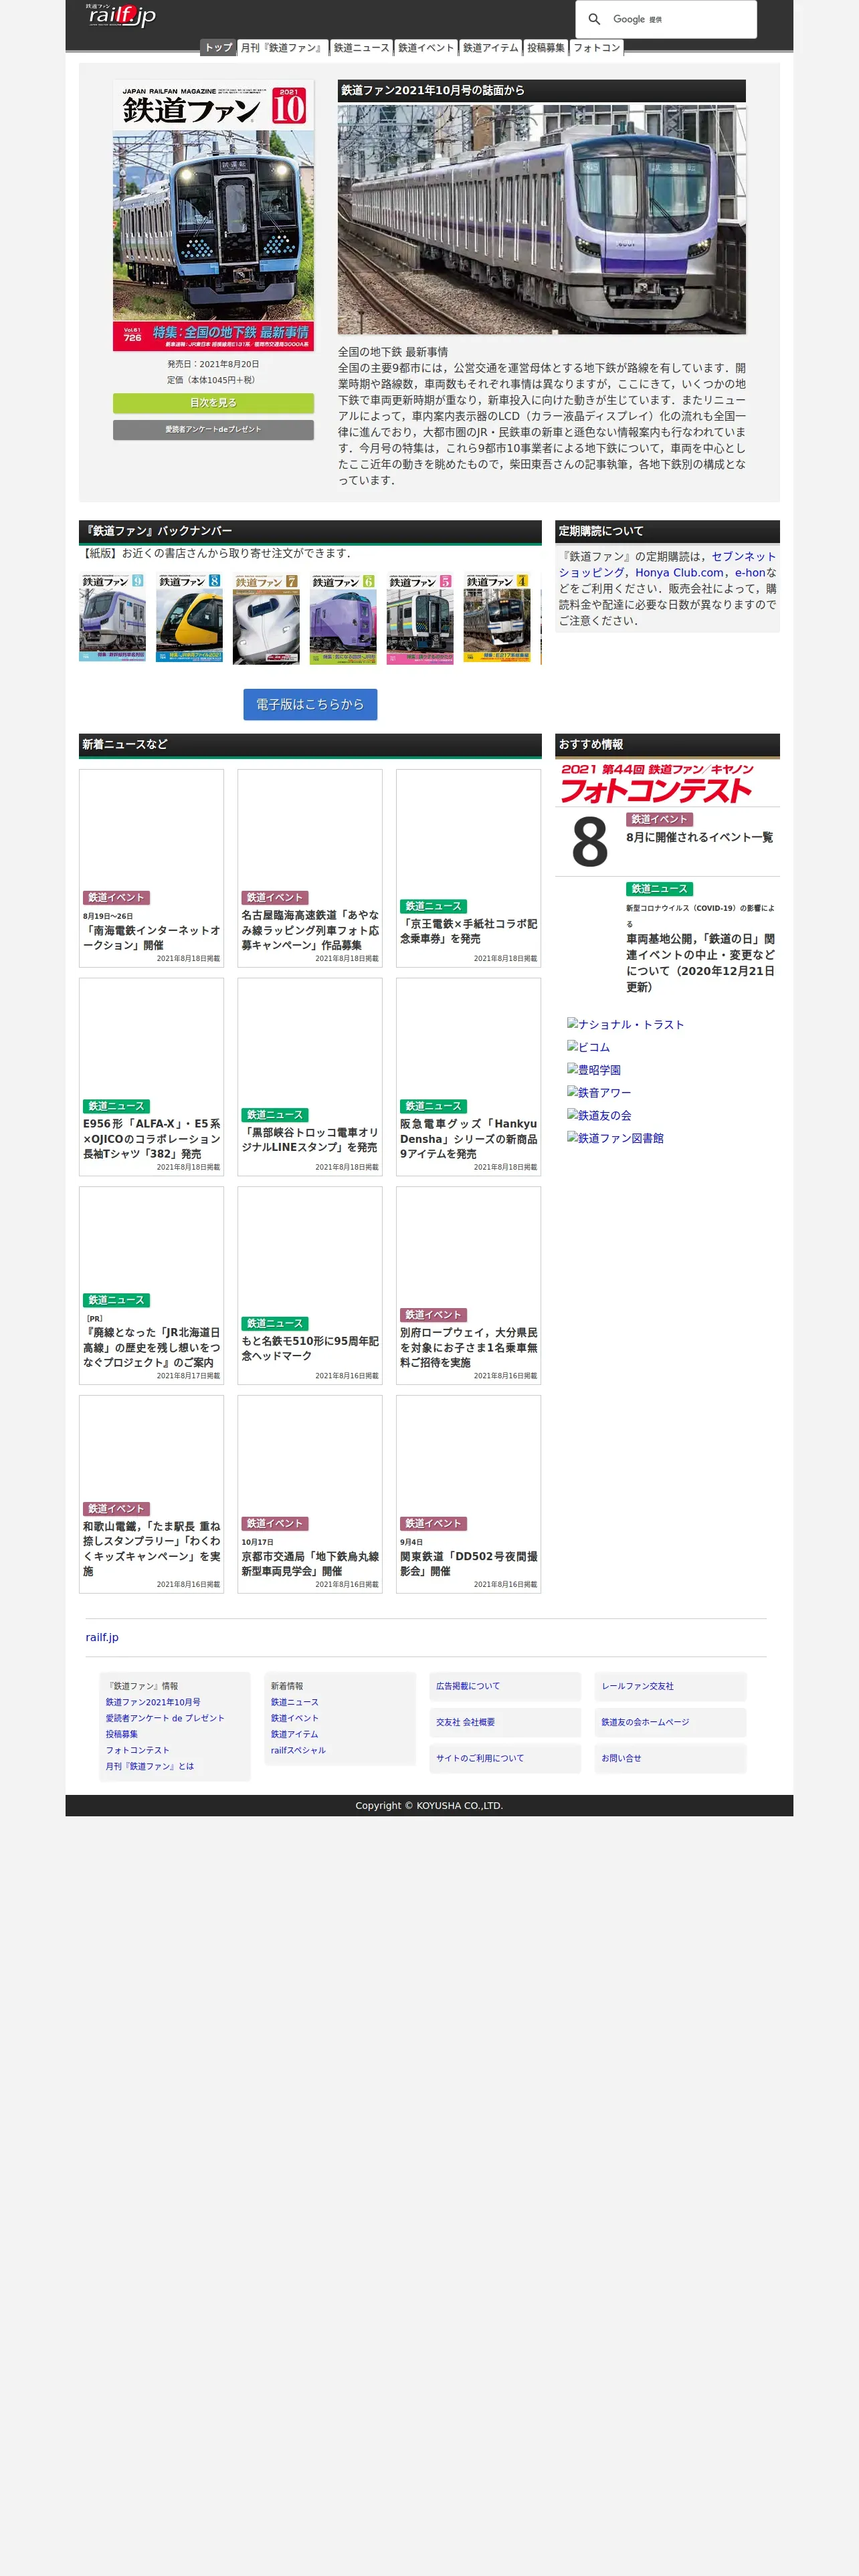Open footer link フォトコンテスト

click(138, 1750)
